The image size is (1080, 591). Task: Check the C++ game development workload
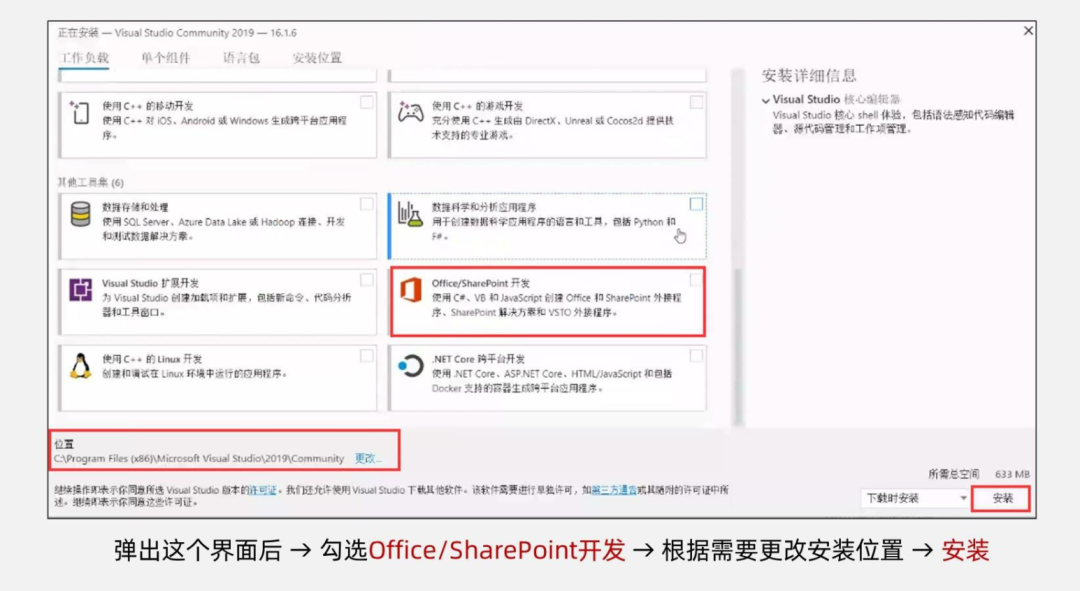[x=696, y=102]
